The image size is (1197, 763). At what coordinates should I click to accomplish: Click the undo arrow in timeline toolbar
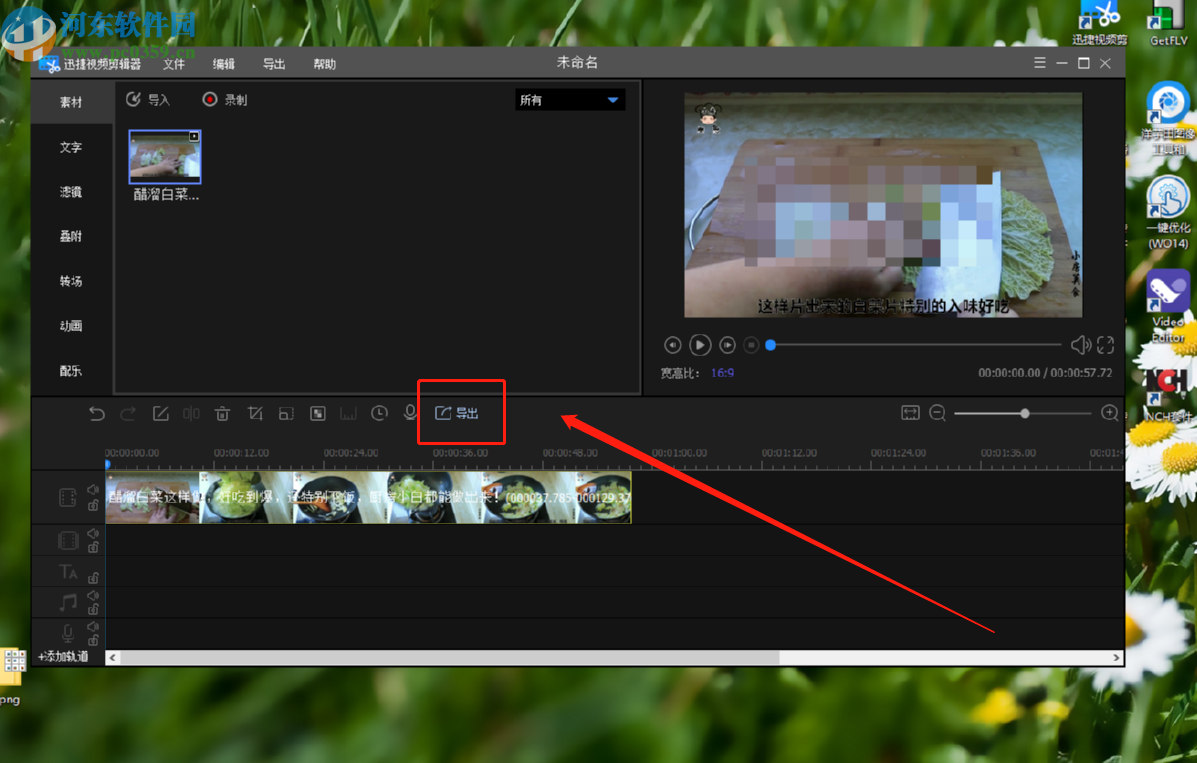point(96,414)
